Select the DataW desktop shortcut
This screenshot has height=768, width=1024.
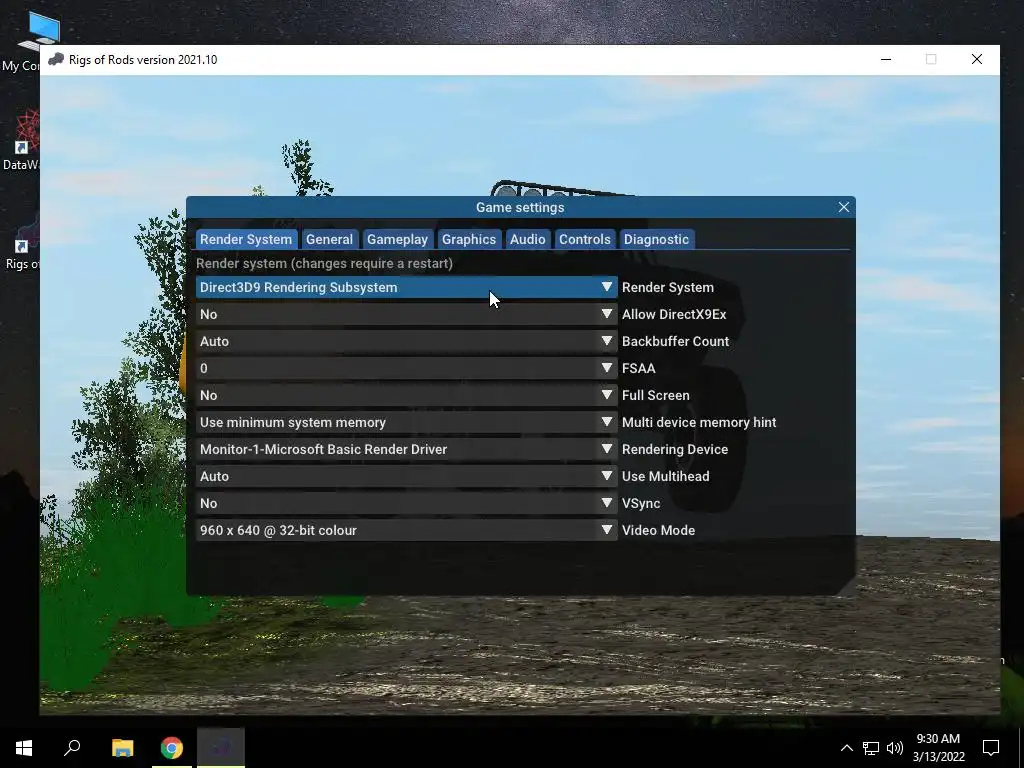point(20,140)
